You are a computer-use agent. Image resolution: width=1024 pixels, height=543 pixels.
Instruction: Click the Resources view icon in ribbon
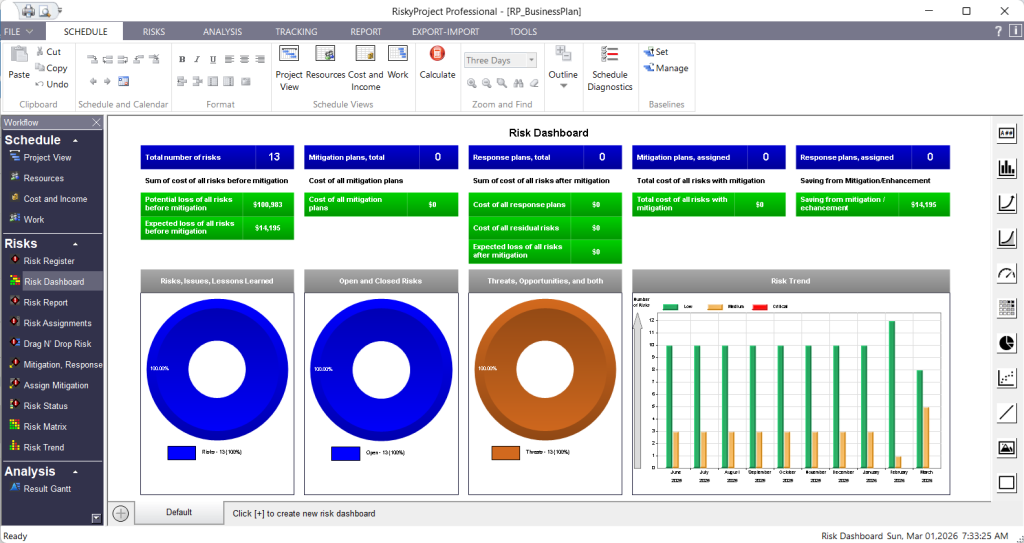click(325, 62)
